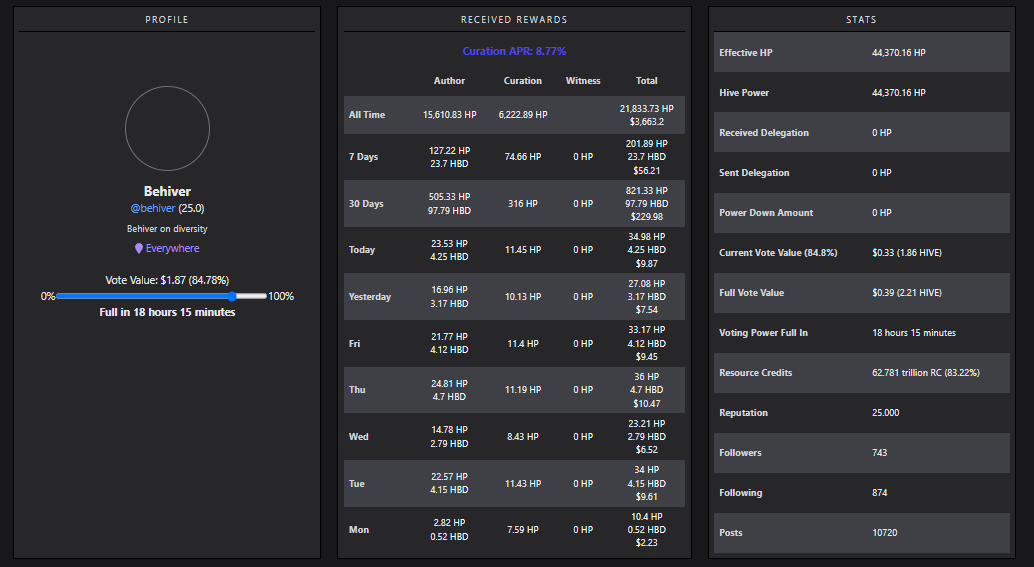This screenshot has height=567, width=1034.
Task: Click the Current Vote Value (84.8%) label
Action: coord(778,253)
